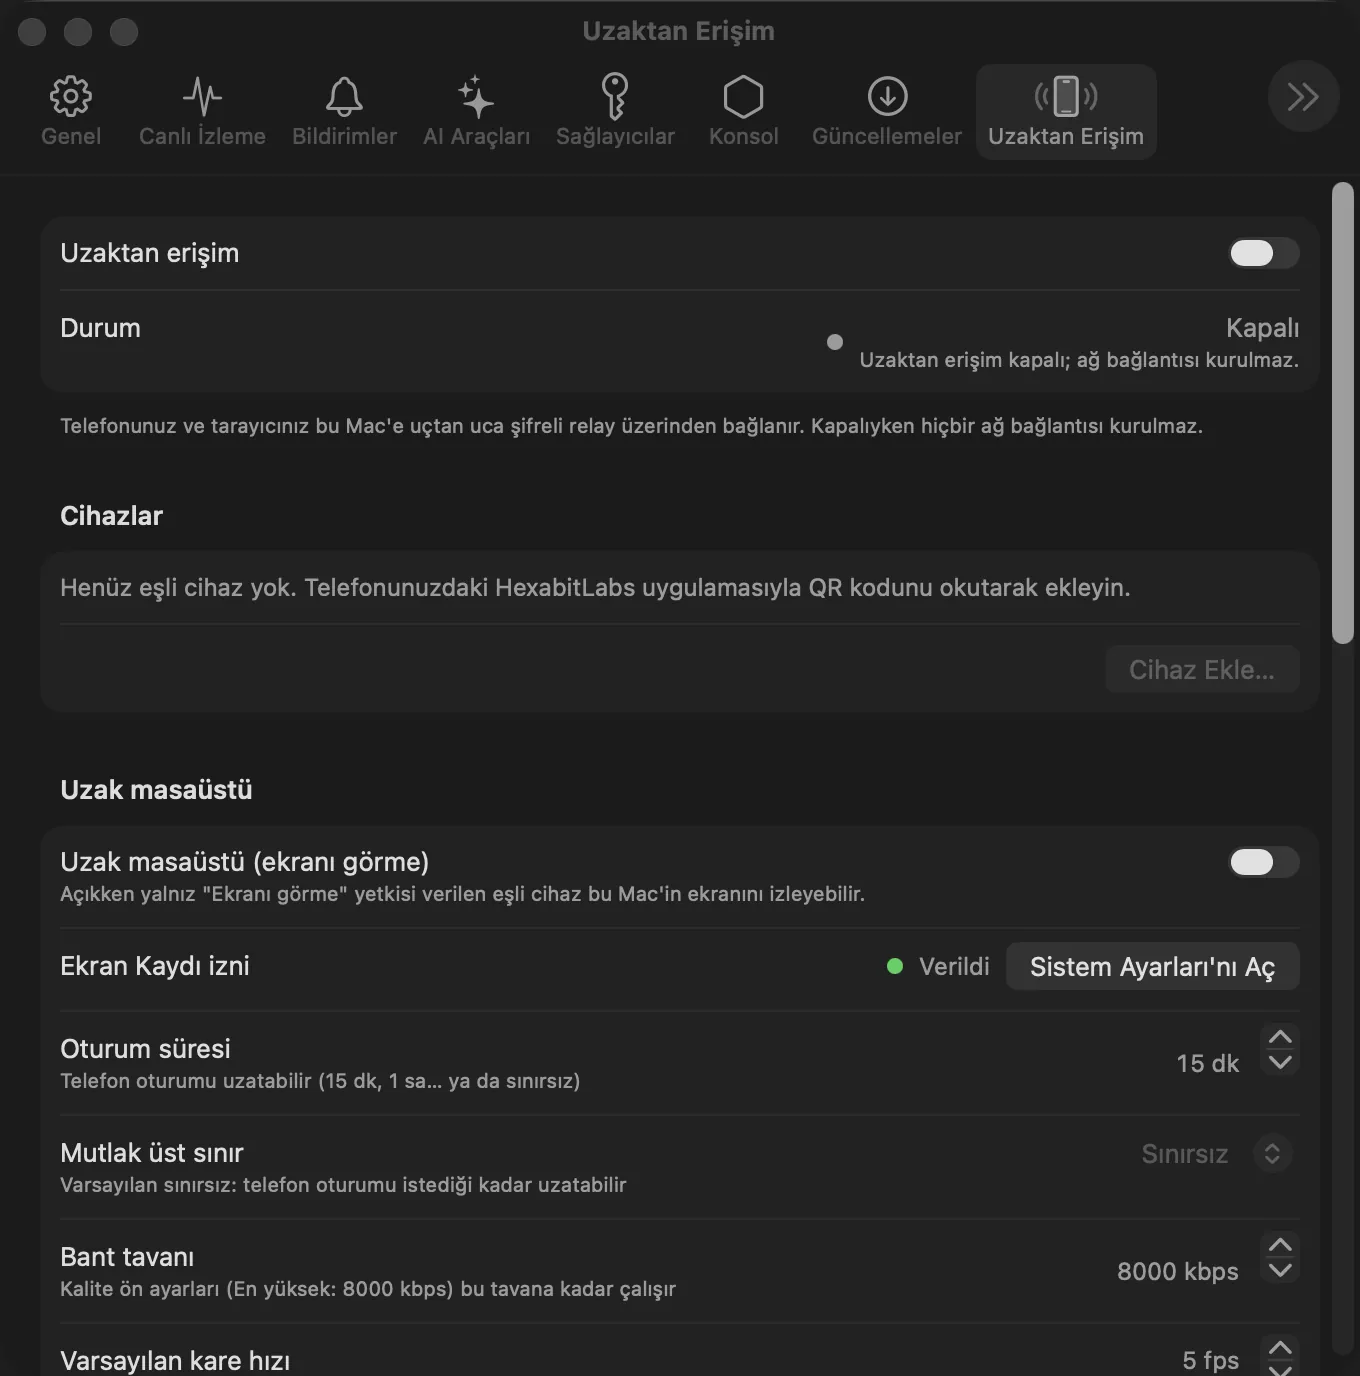Click the Ekran Kaydı izni label

point(155,966)
